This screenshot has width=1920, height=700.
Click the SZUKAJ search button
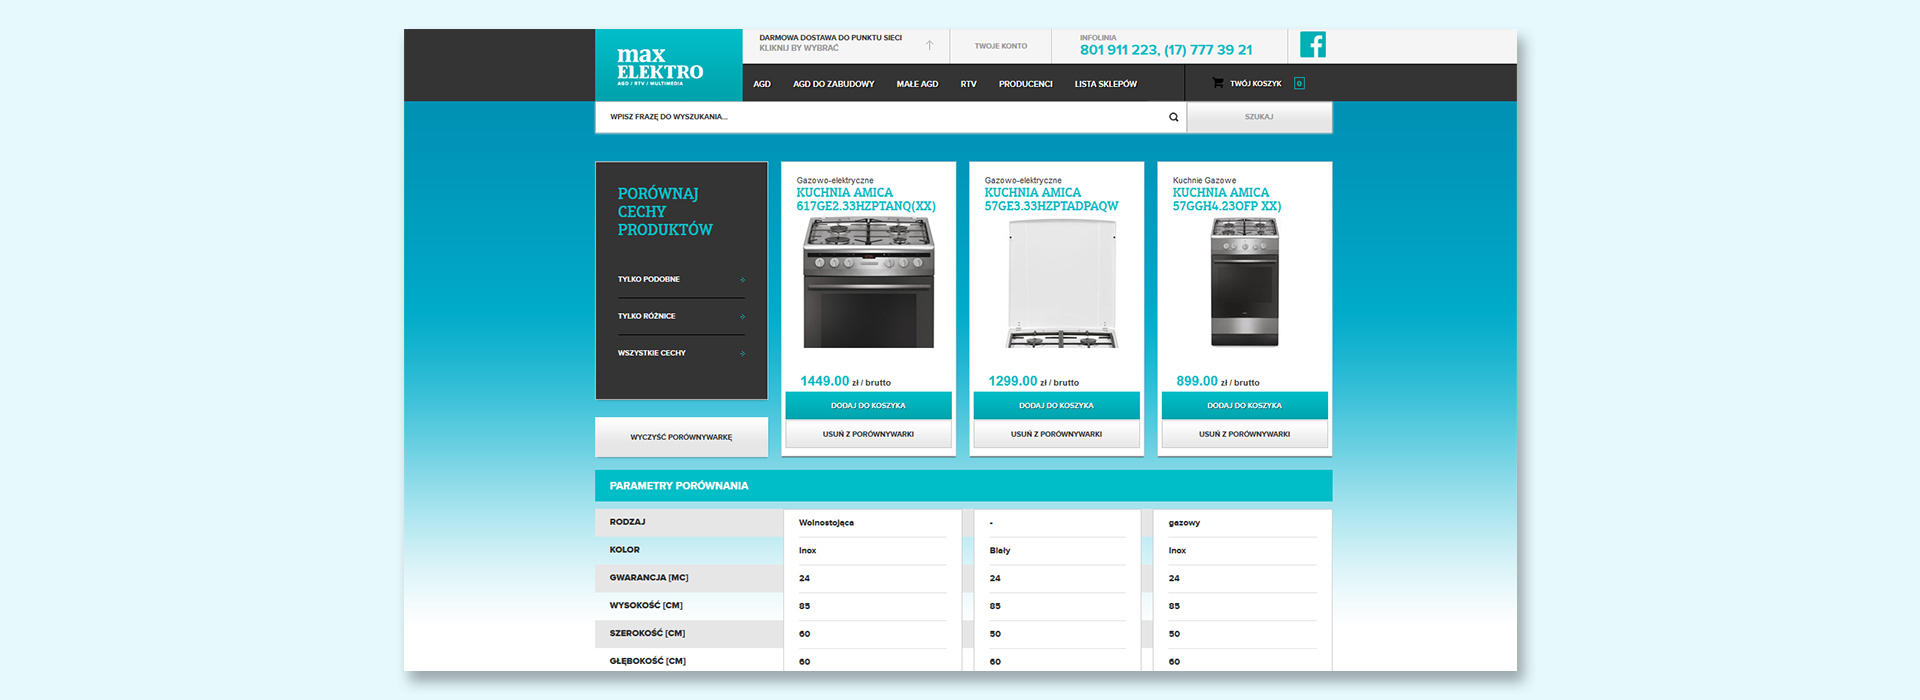[1259, 117]
